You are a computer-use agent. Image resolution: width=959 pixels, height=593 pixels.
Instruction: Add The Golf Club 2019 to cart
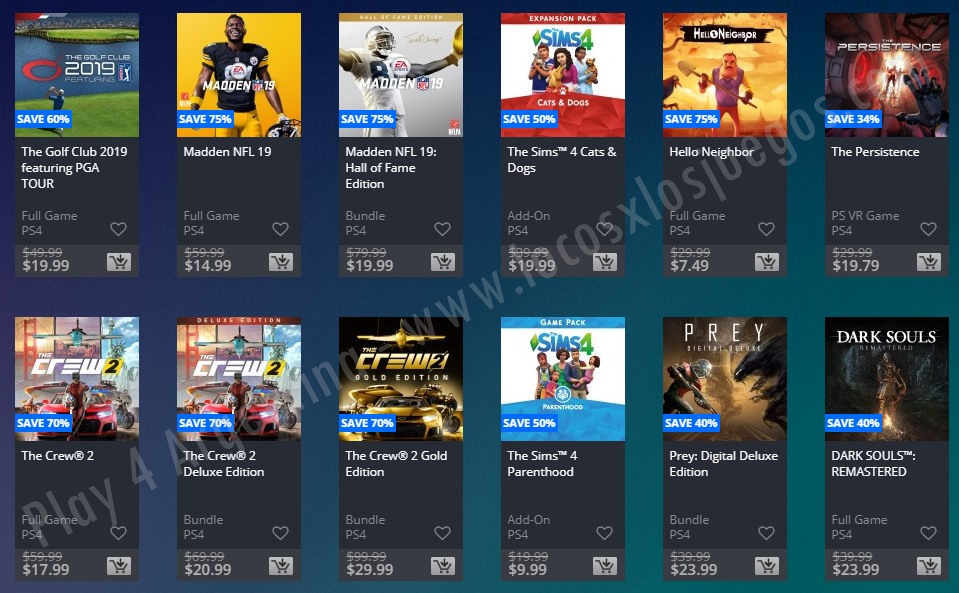(x=119, y=262)
